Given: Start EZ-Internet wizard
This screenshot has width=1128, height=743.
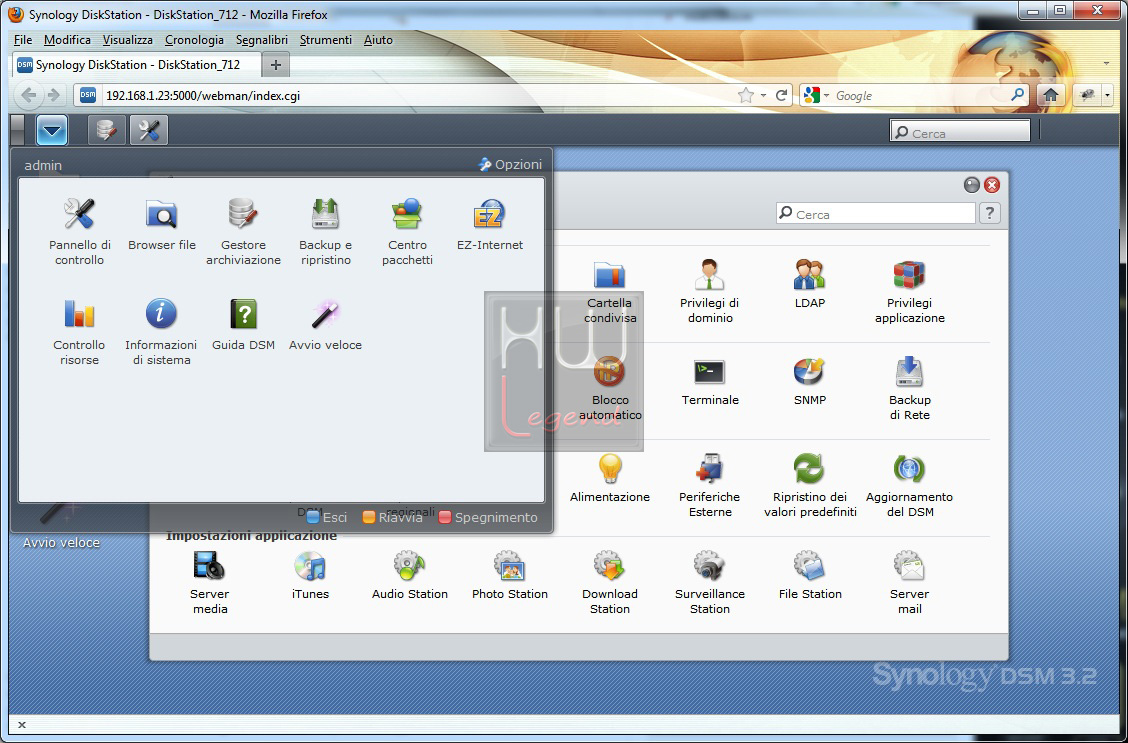Looking at the screenshot, I should (x=489, y=224).
